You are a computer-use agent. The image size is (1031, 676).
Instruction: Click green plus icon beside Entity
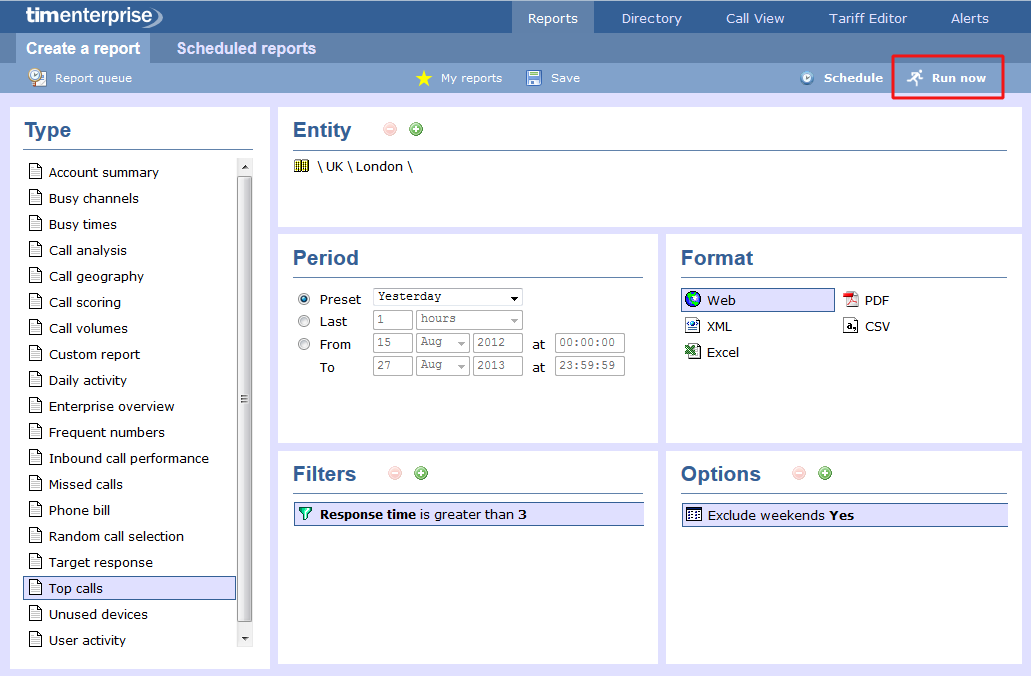click(416, 129)
